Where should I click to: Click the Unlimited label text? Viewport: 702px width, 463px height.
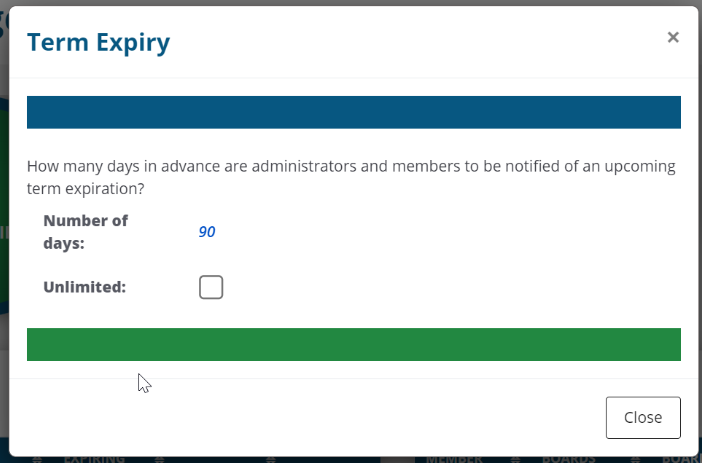(x=85, y=287)
